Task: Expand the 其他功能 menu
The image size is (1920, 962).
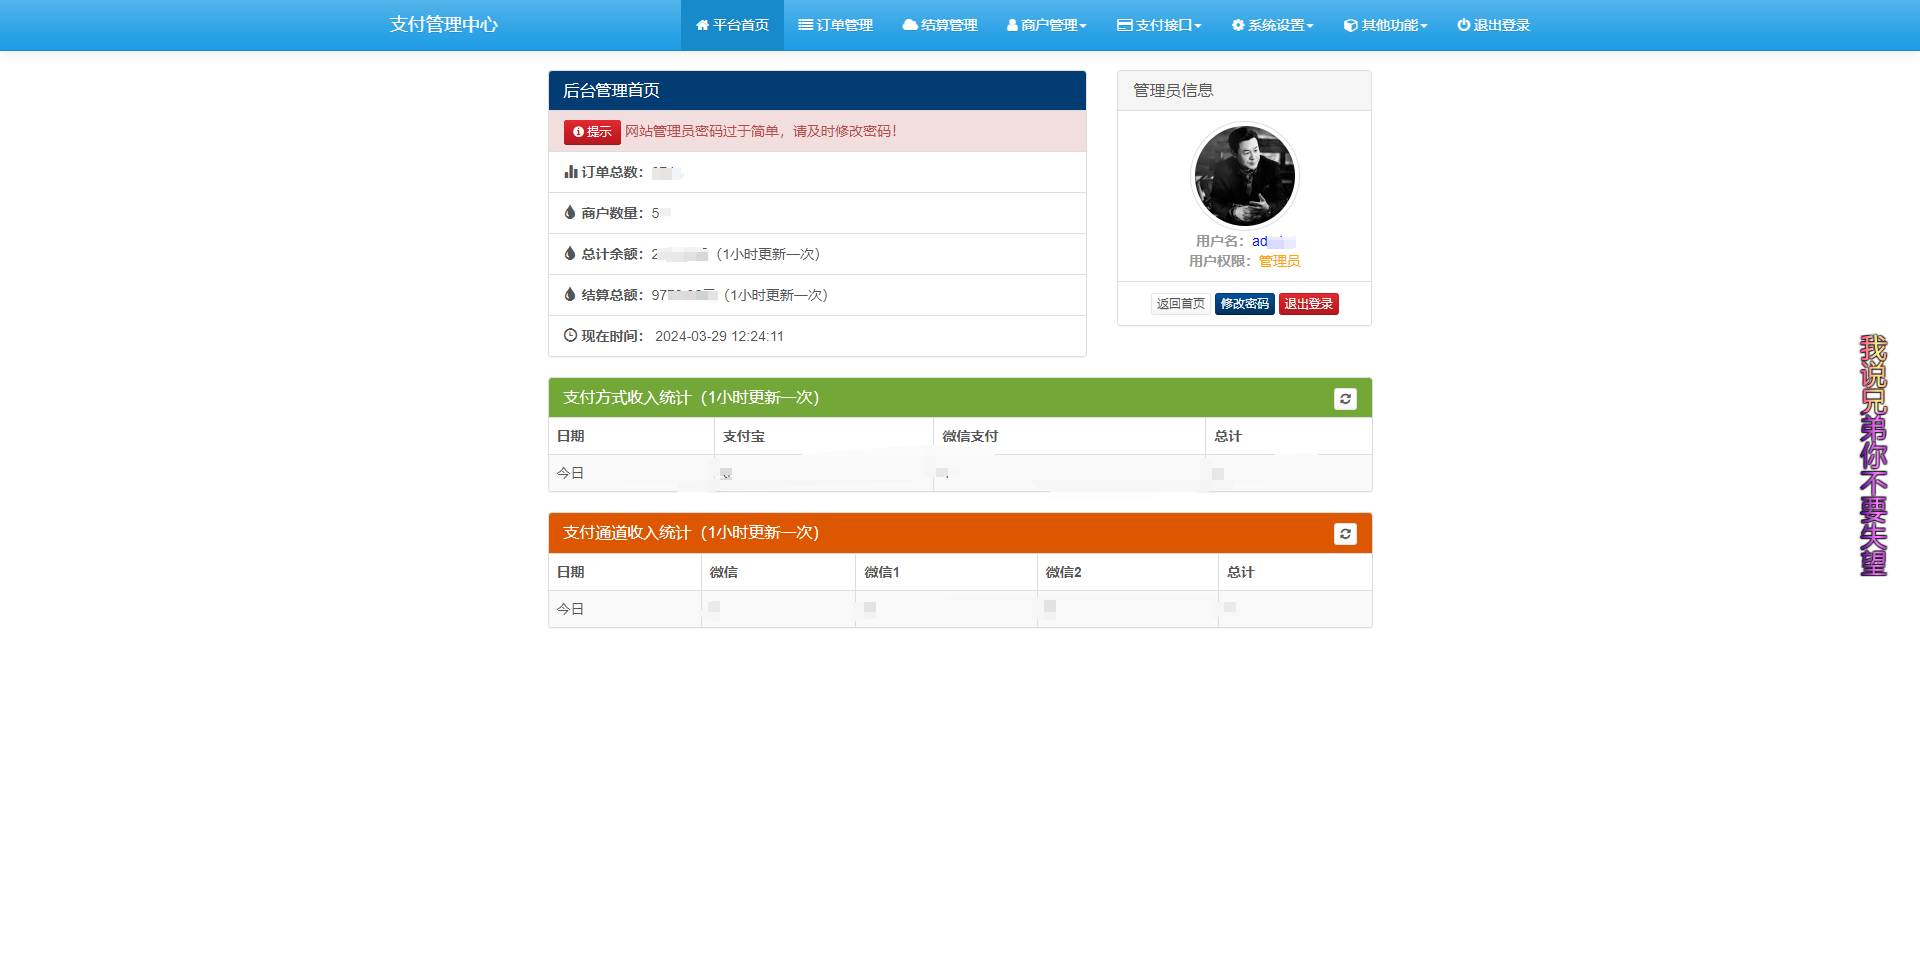Action: [x=1385, y=25]
